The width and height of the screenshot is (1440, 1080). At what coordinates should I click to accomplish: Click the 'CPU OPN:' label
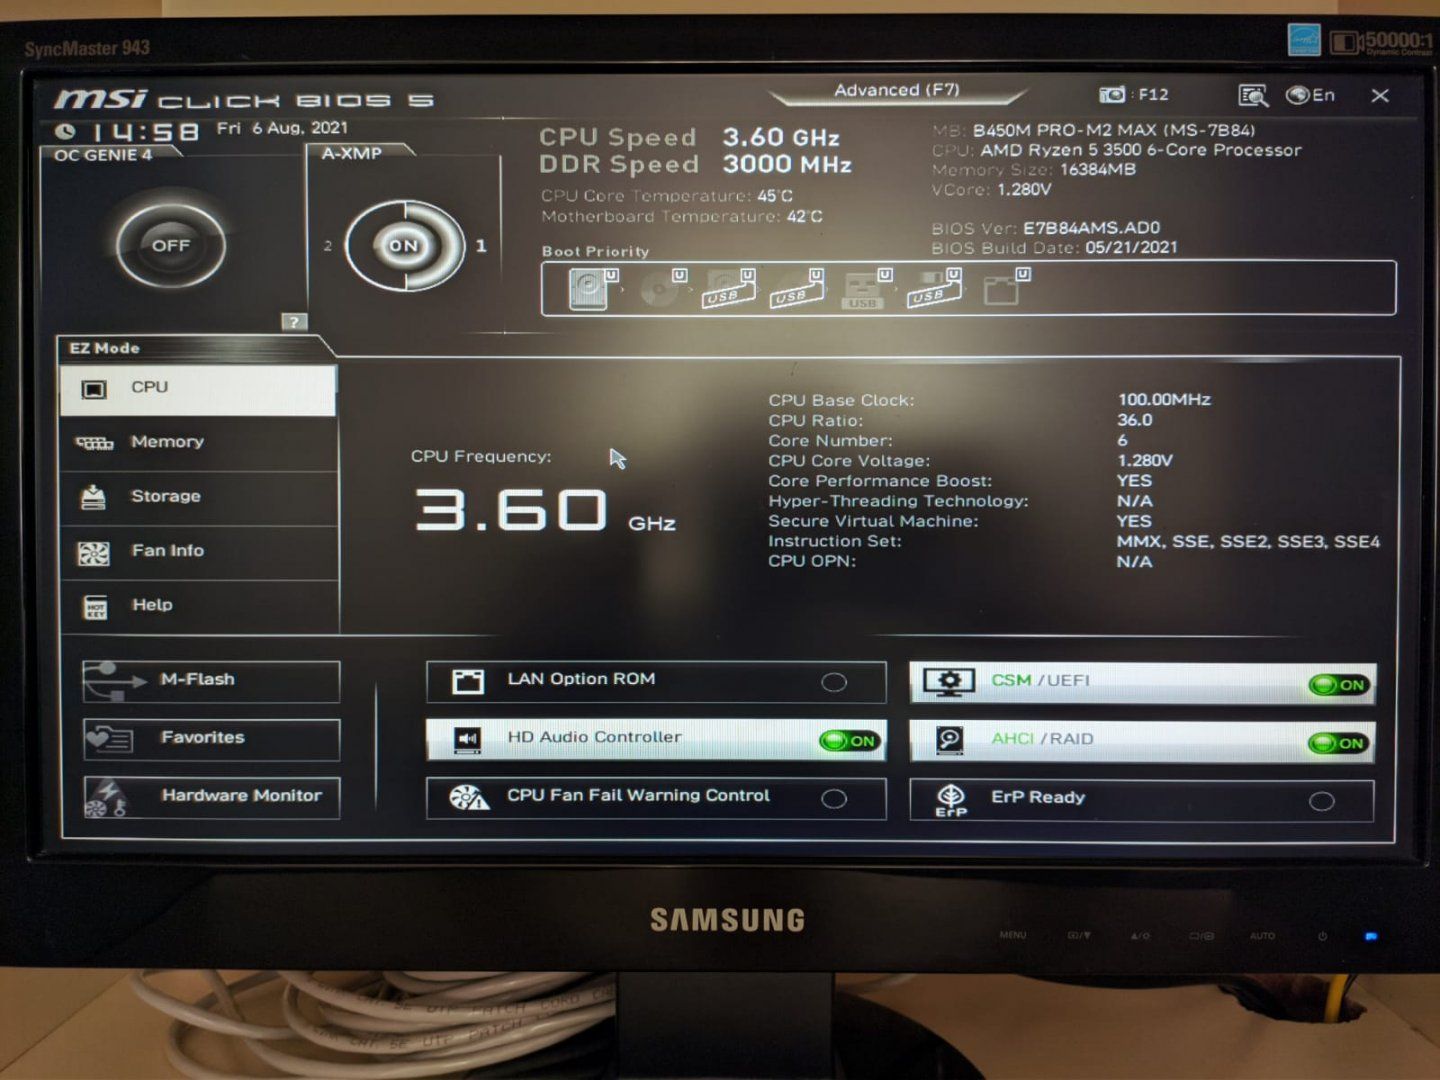(x=812, y=561)
